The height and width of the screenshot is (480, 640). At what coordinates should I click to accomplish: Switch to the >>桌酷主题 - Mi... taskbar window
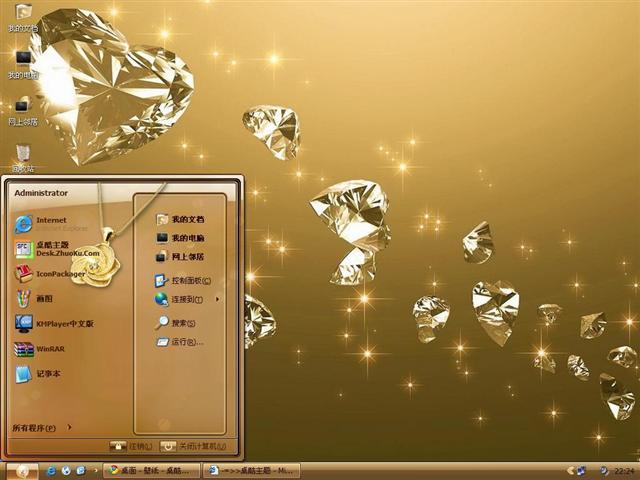(252, 471)
